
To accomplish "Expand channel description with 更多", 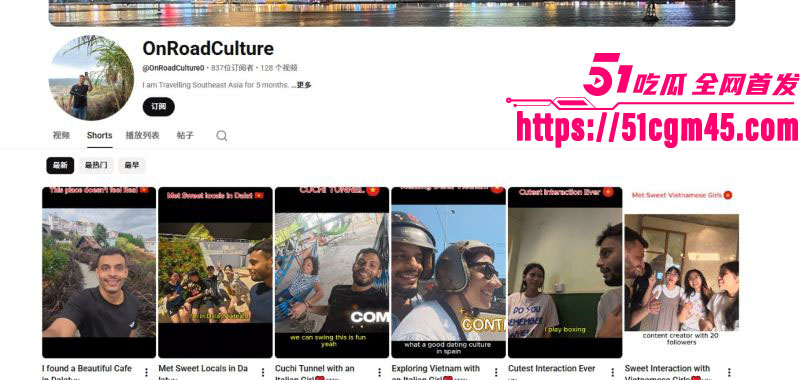I will (x=304, y=85).
